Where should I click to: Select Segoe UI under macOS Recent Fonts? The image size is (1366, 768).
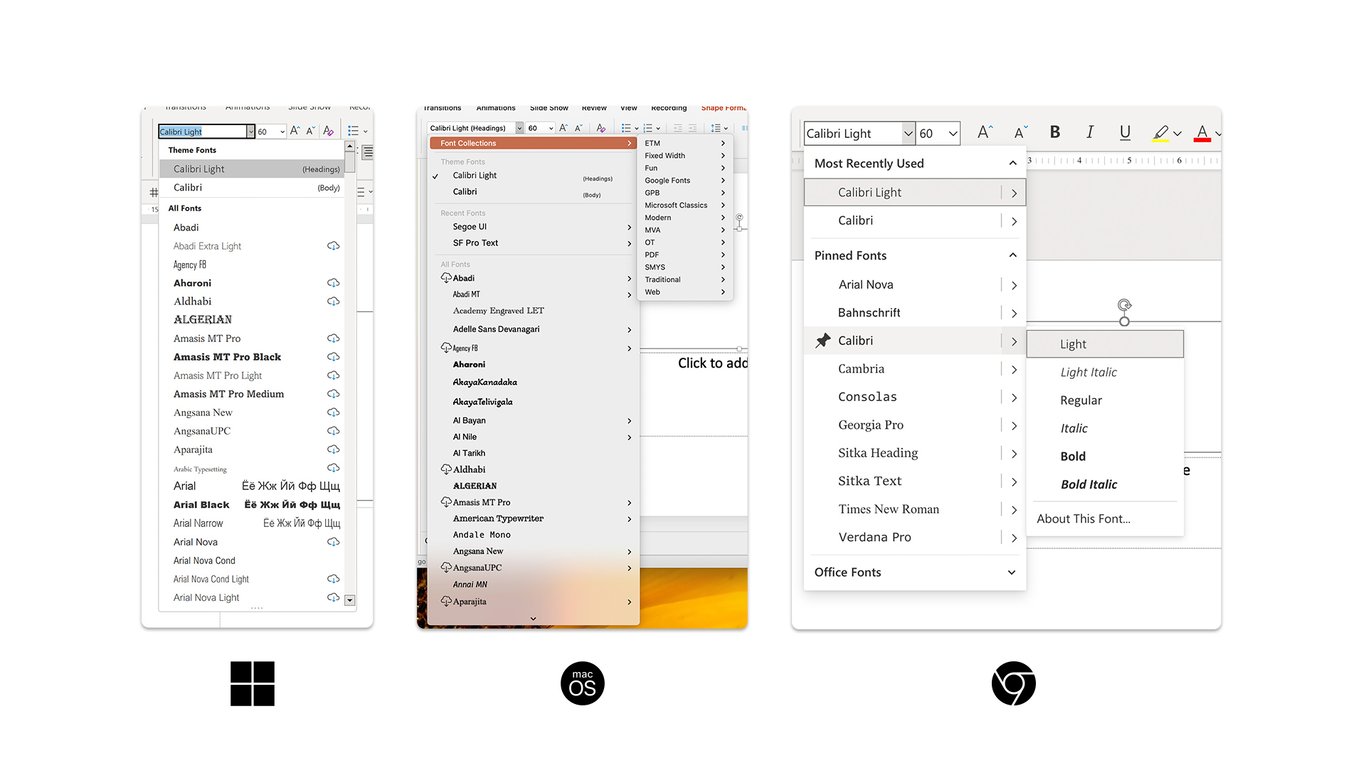click(533, 227)
